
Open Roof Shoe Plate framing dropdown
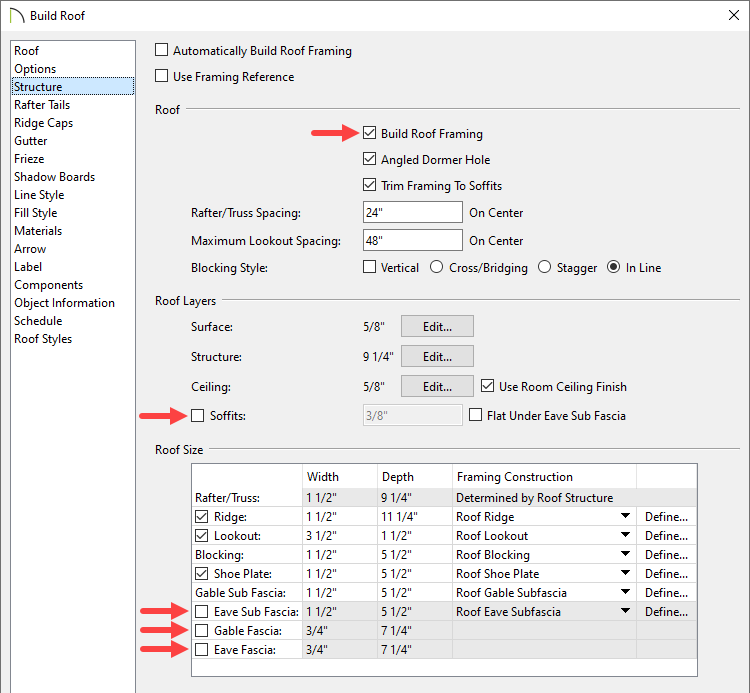625,573
